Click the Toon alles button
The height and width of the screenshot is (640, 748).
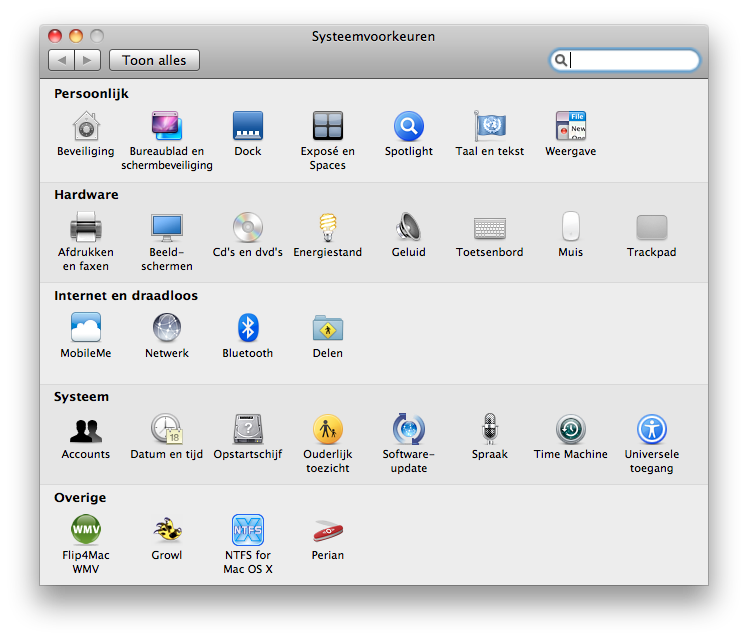point(154,60)
